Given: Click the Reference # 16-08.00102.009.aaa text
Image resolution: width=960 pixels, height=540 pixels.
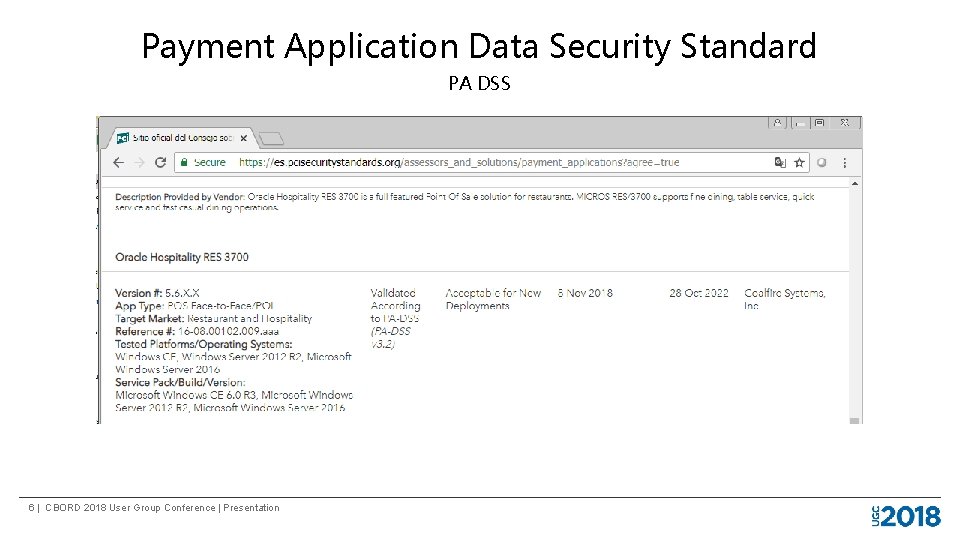Looking at the screenshot, I should coord(197,331).
